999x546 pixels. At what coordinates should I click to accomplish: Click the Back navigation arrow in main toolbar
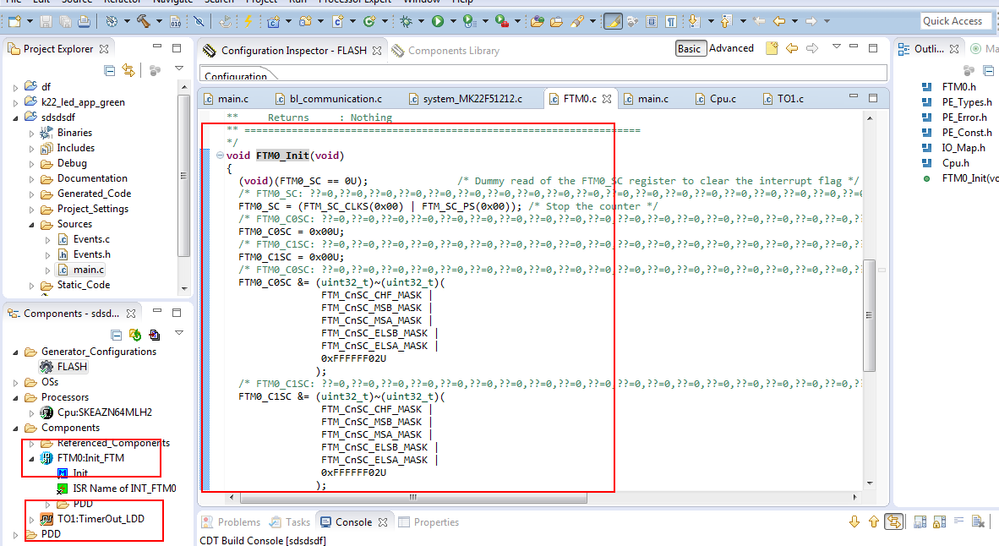pos(779,22)
